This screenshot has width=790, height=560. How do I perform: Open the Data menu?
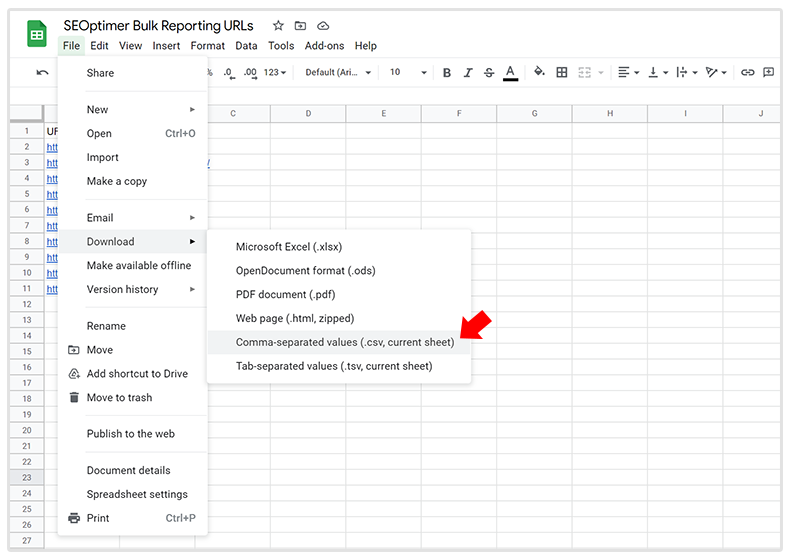pos(246,46)
